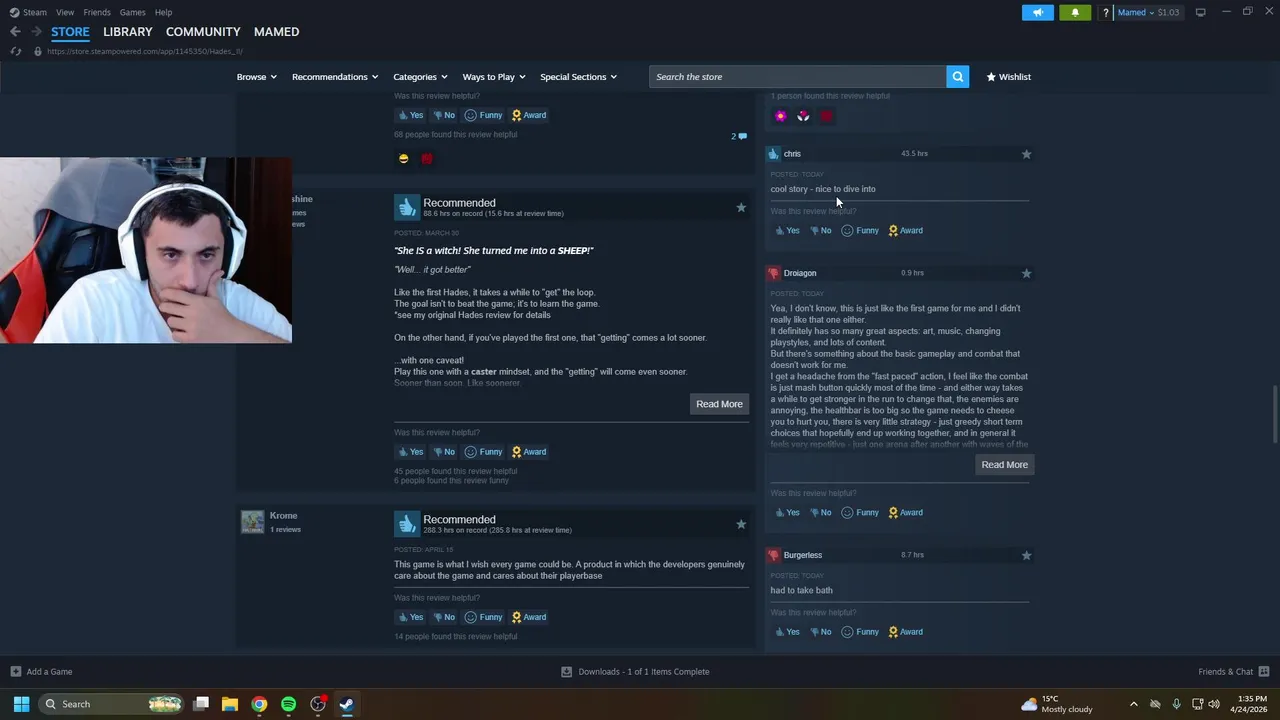Read More of the sheep witch review
Screen dimensions: 1280x720
(719, 404)
